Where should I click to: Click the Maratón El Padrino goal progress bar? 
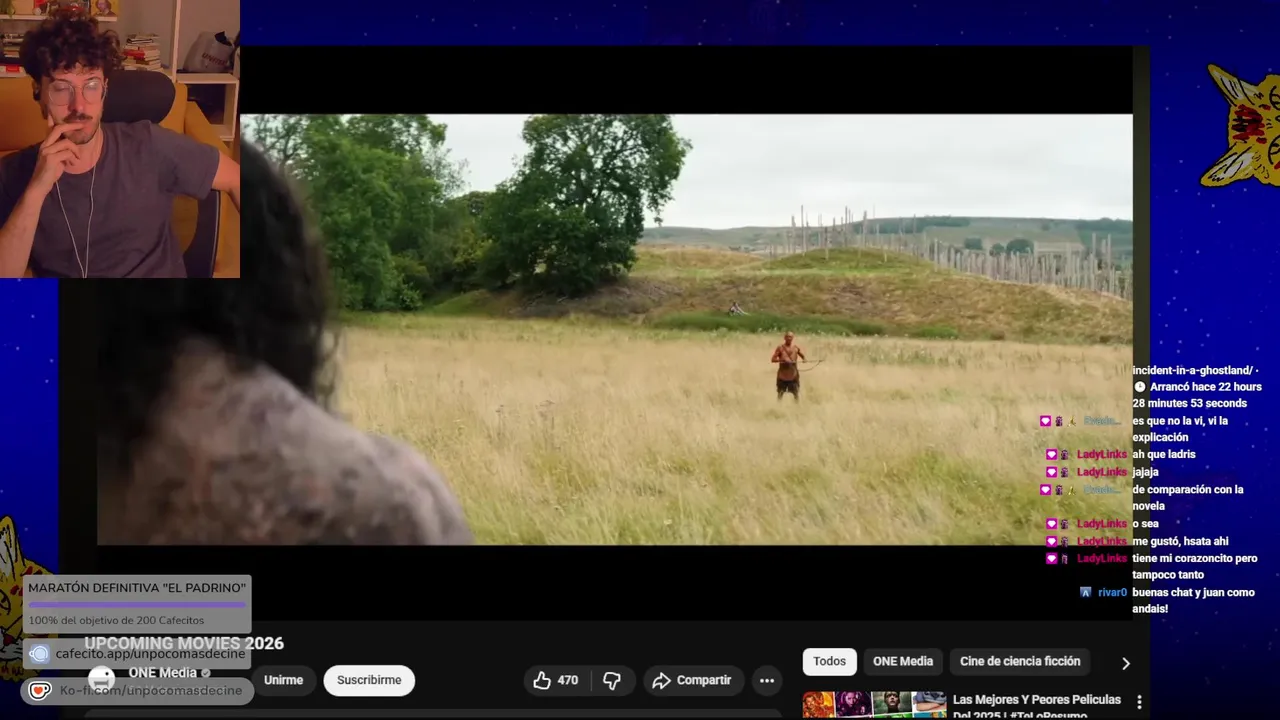(137, 604)
